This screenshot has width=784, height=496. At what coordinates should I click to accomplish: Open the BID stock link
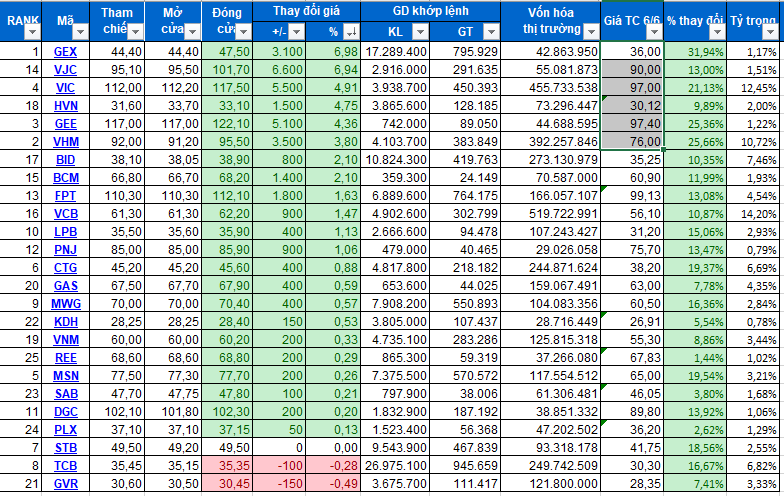click(66, 160)
